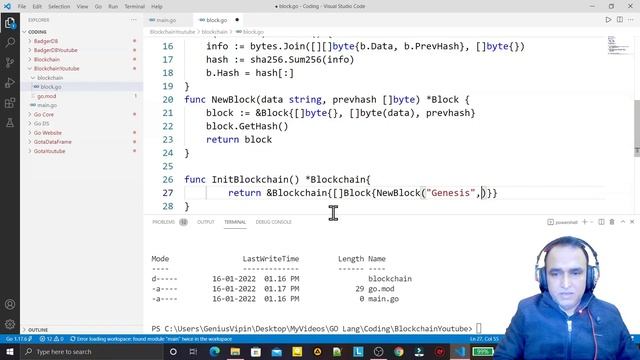The width and height of the screenshot is (640, 360).
Task: Switch to the Output panel tab
Action: point(206,222)
